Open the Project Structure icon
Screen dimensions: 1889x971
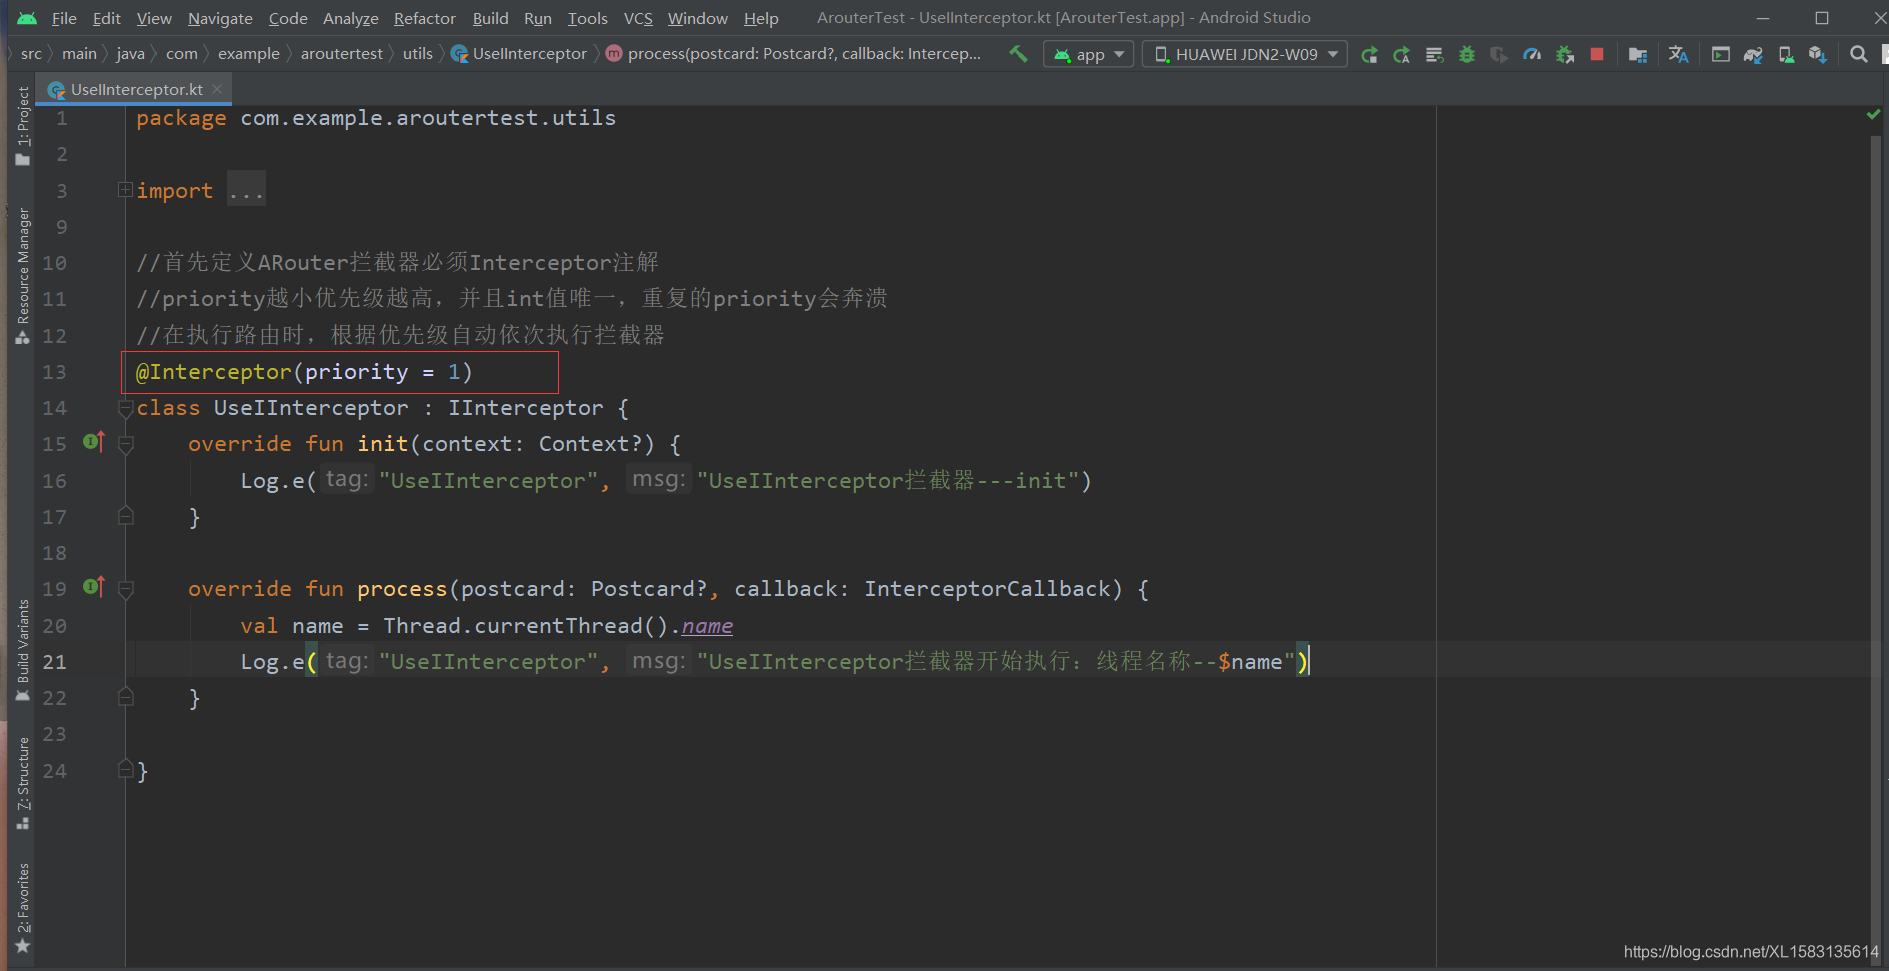click(1638, 54)
